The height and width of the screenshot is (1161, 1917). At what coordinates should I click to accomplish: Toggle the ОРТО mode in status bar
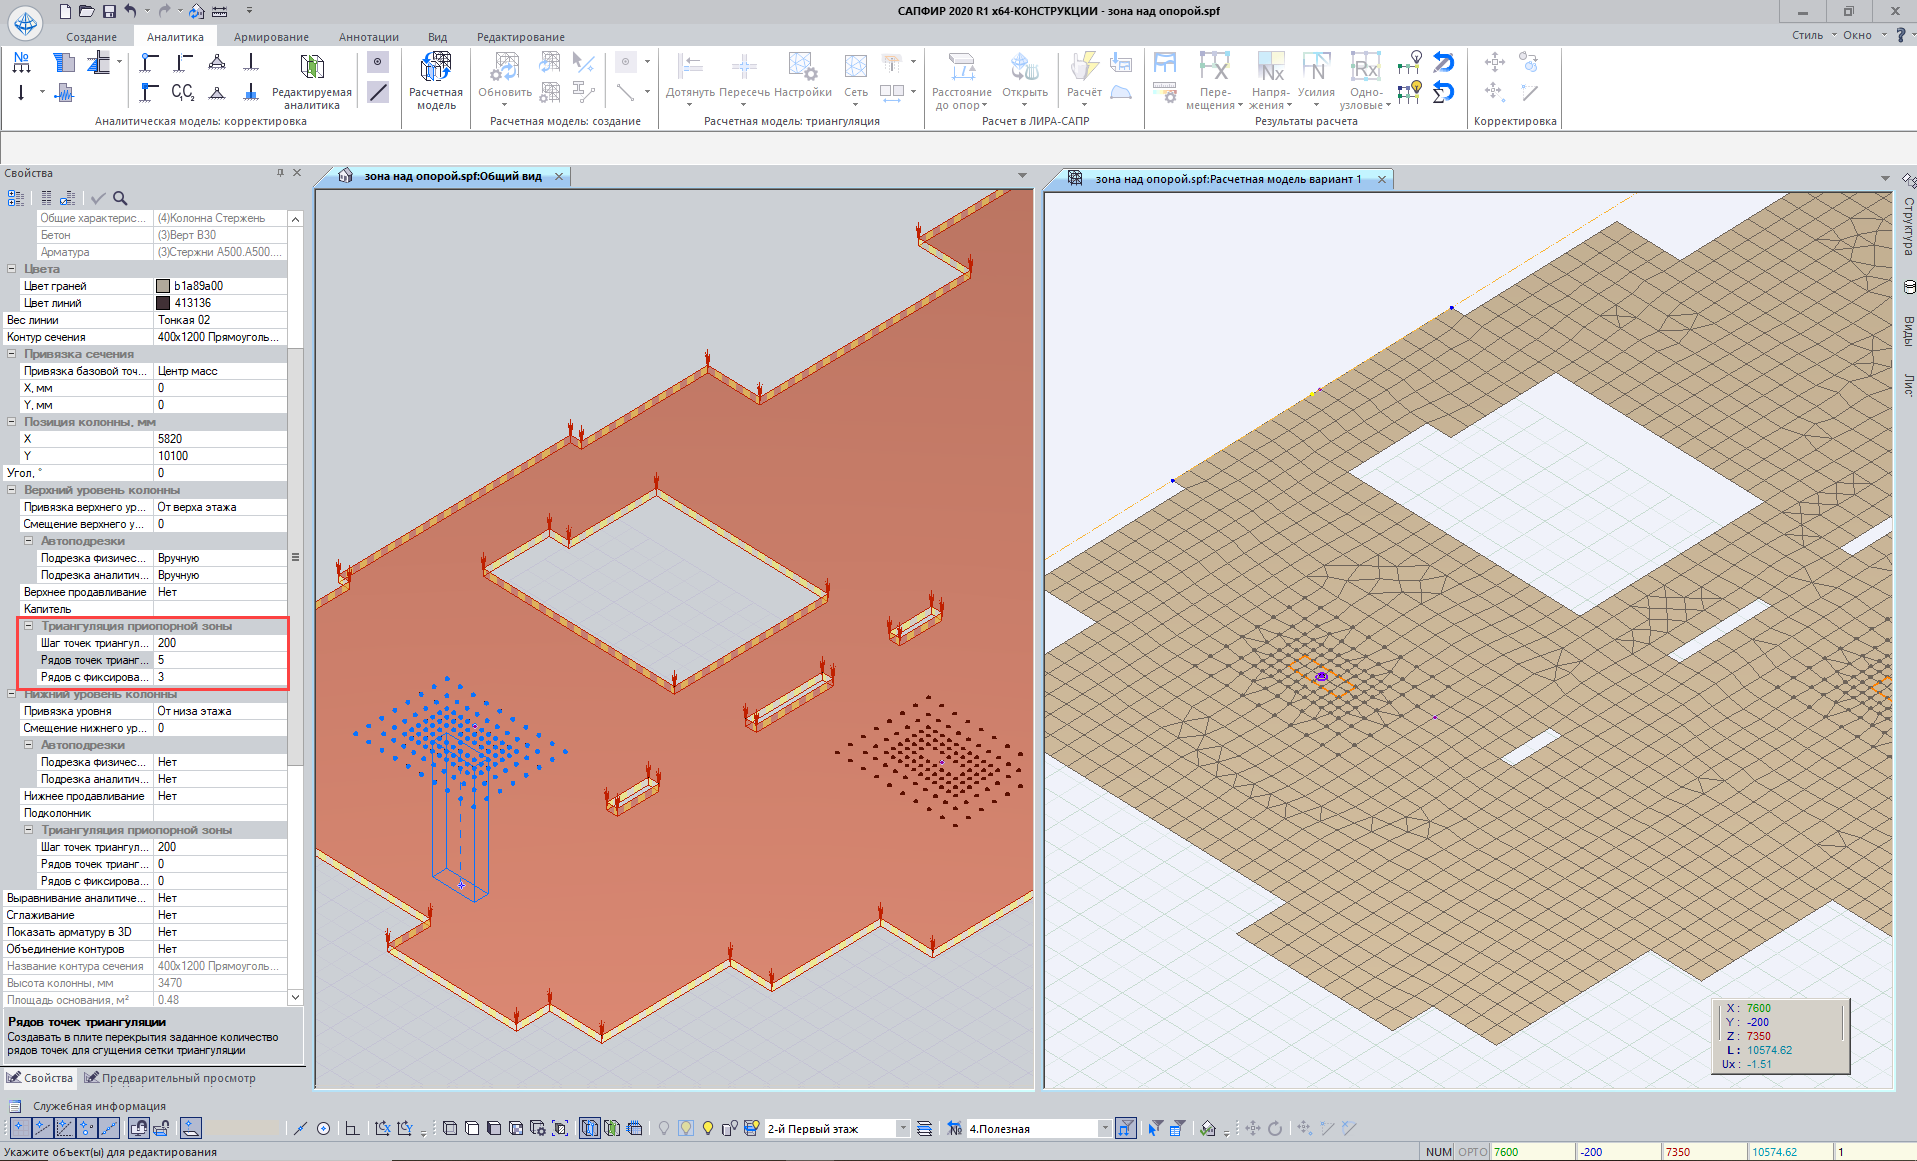[x=1472, y=1152]
